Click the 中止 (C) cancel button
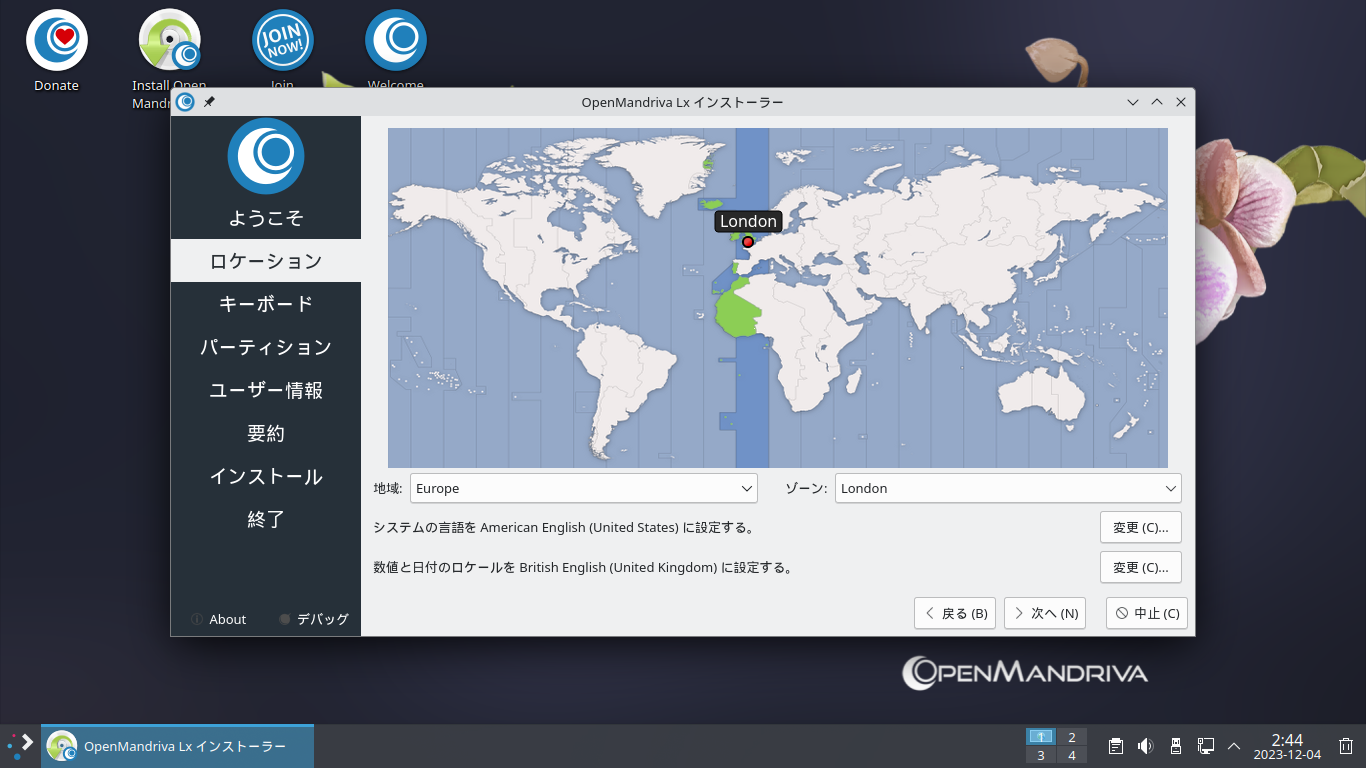Screen dimensions: 1366x768 (x=1147, y=613)
